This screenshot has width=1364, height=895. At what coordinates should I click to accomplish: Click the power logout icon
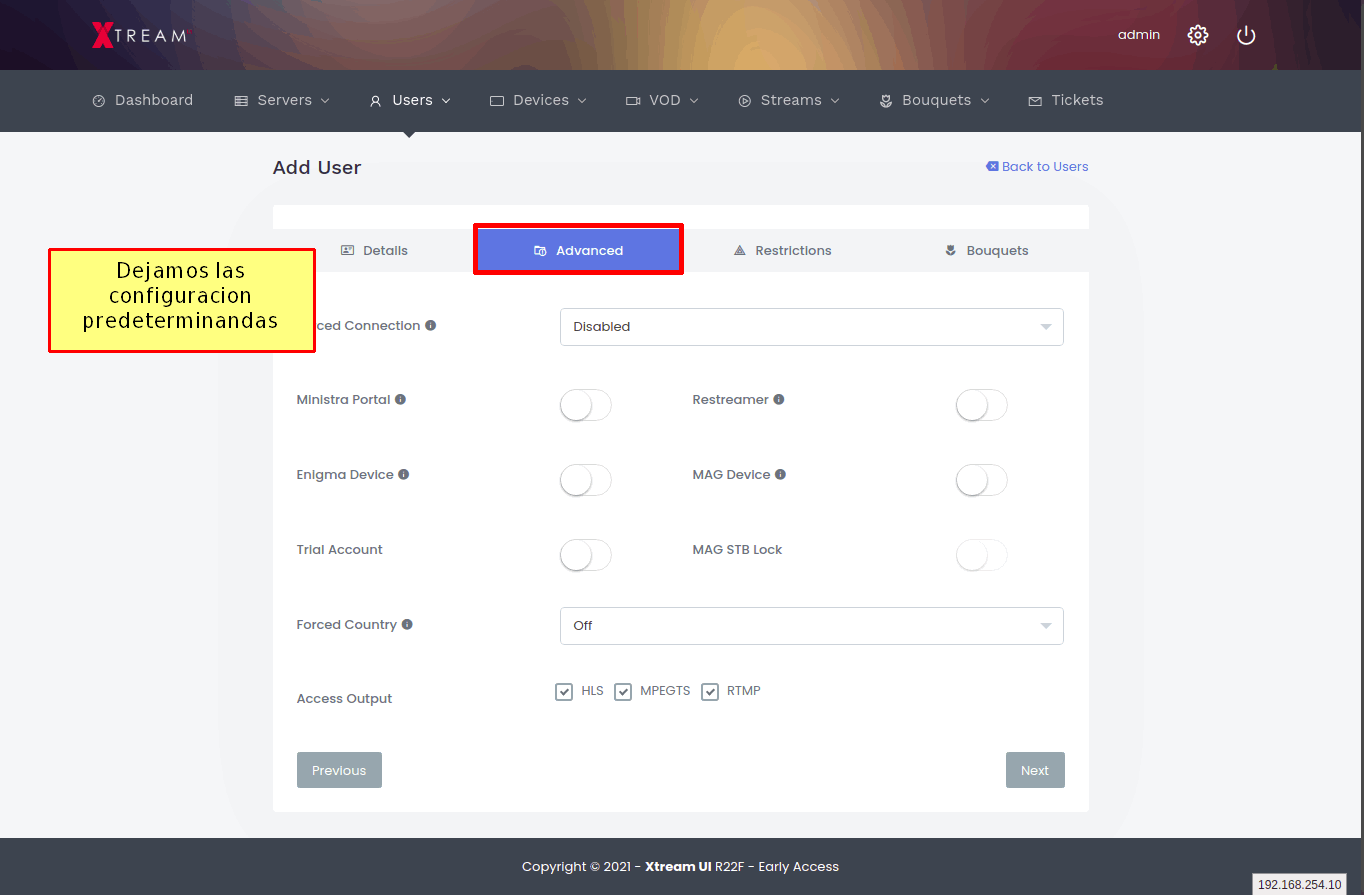pyautogui.click(x=1245, y=35)
